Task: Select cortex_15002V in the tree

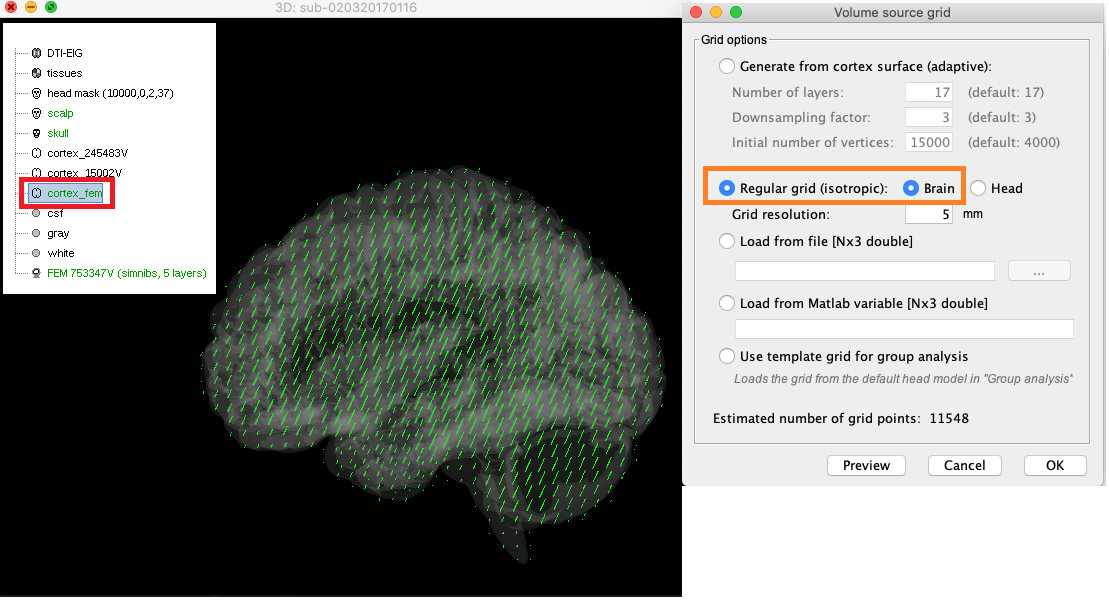Action: coord(85,173)
